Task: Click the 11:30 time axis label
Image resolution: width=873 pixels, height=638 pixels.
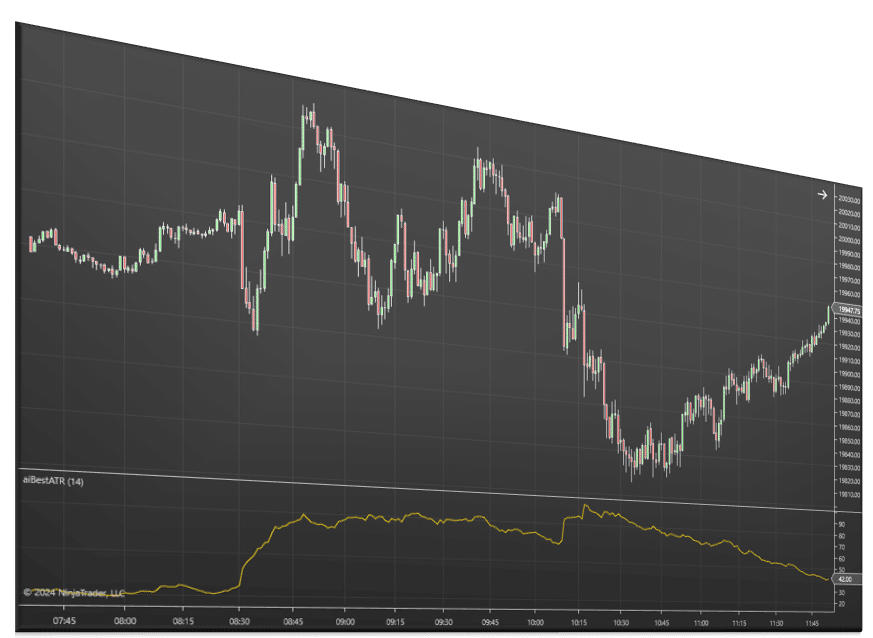Action: tap(776, 624)
